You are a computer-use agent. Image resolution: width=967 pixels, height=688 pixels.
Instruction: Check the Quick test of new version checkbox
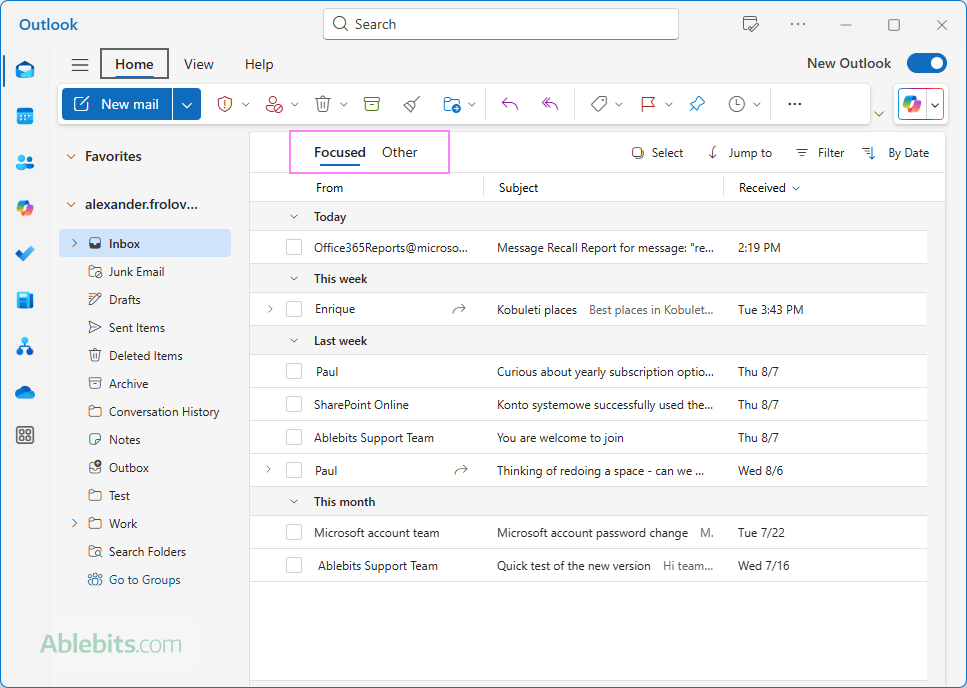click(x=294, y=565)
